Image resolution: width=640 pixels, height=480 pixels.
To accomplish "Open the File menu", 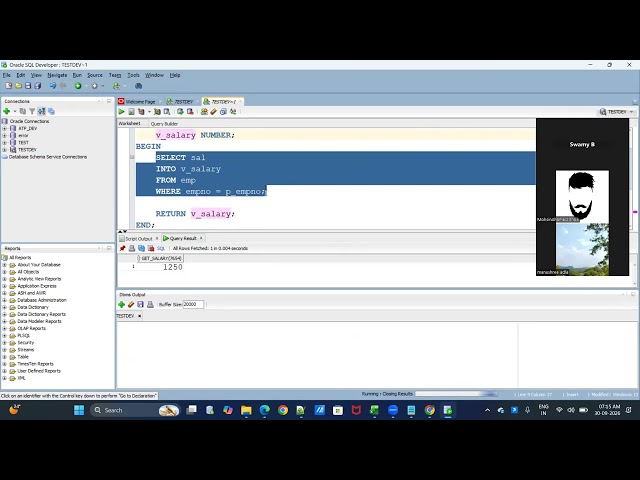I will pos(7,75).
